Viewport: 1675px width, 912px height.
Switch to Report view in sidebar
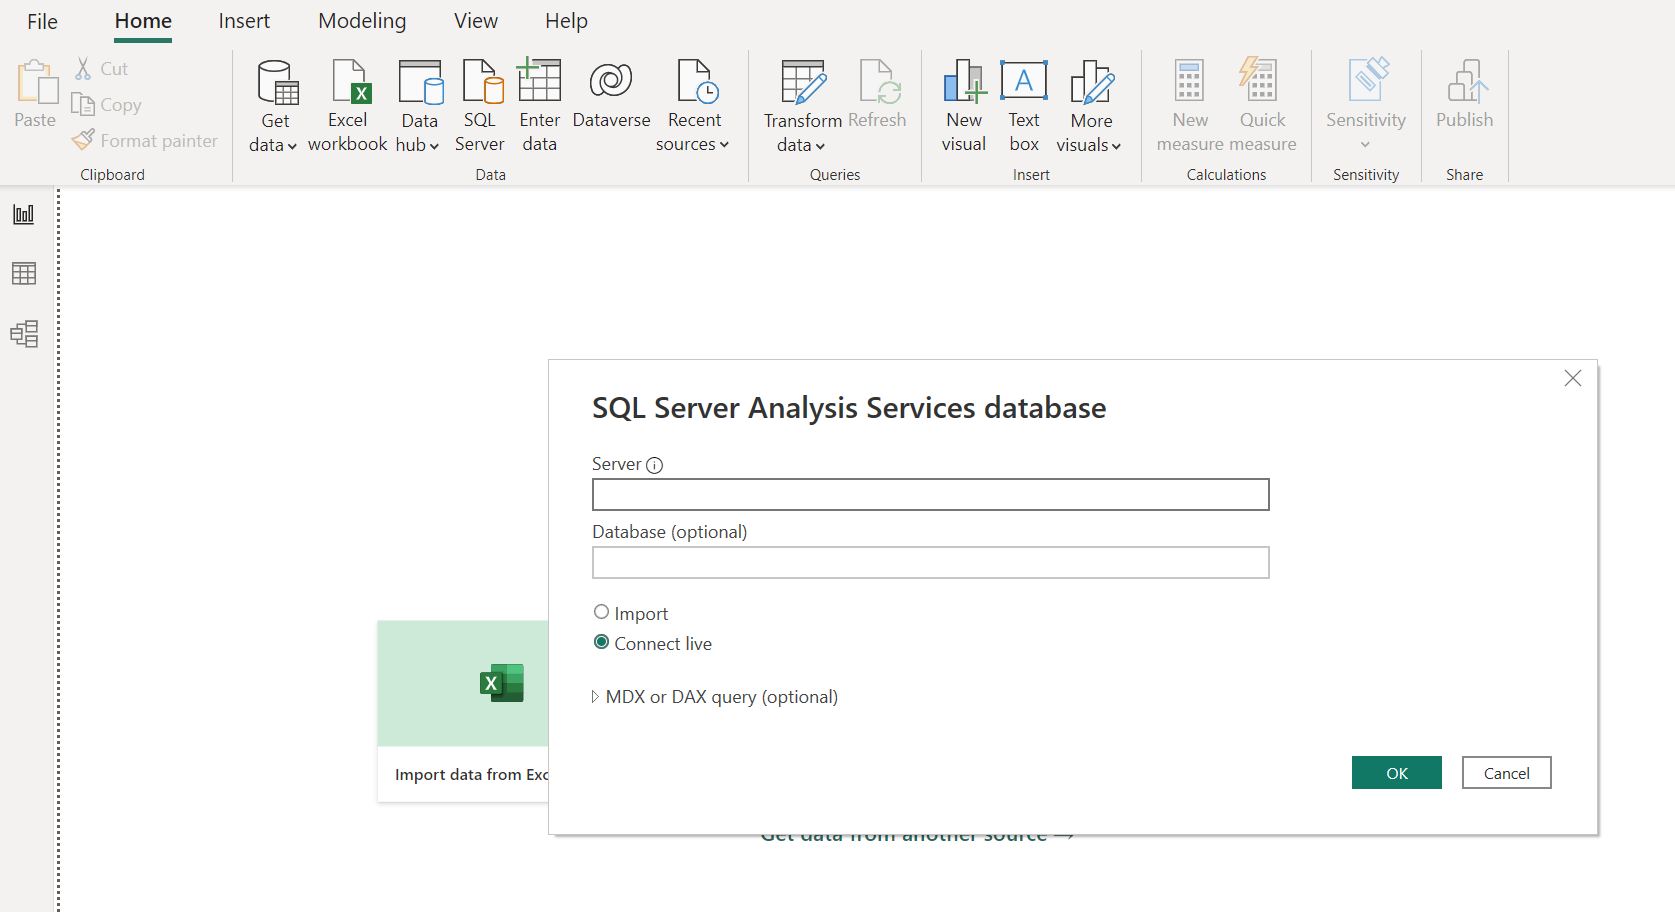24,214
